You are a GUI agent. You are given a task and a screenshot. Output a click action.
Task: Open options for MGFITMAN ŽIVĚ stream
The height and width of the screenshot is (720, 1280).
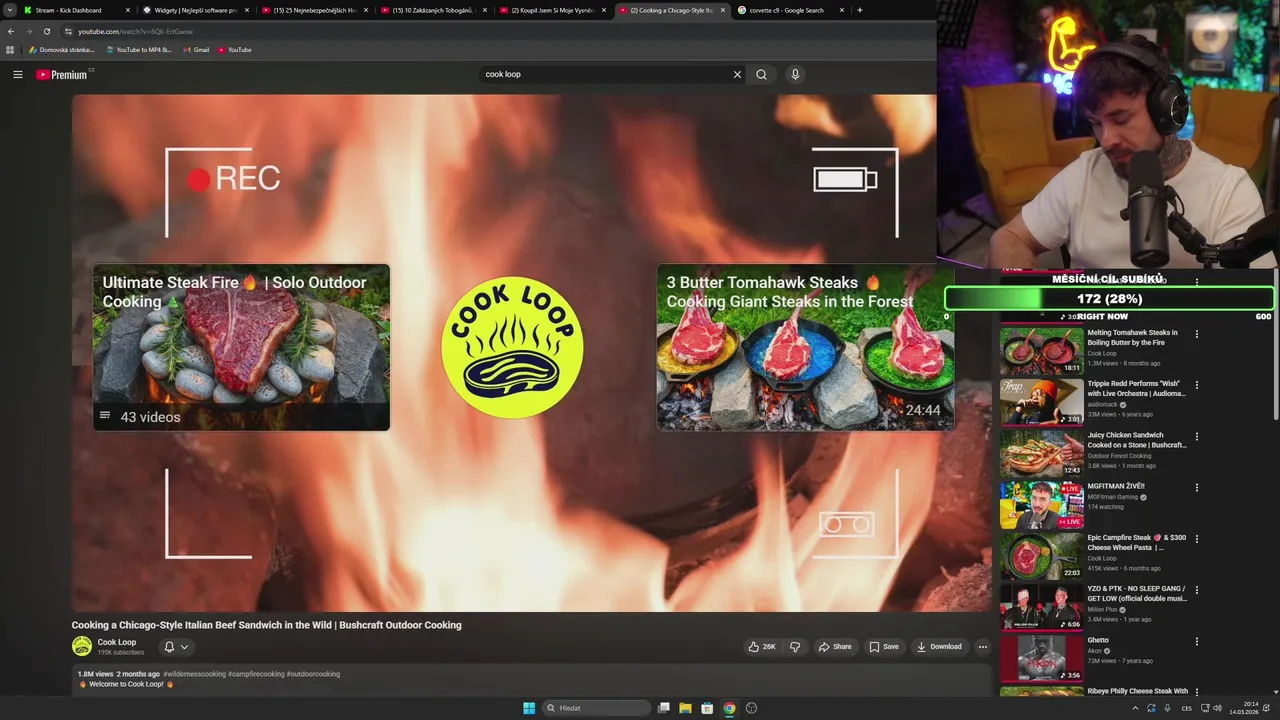[x=1196, y=488]
